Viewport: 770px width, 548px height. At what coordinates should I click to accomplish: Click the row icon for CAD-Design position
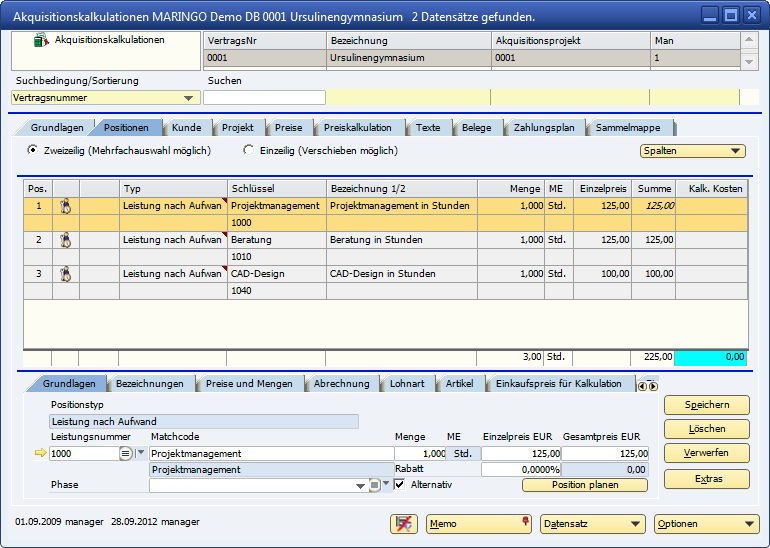point(65,274)
